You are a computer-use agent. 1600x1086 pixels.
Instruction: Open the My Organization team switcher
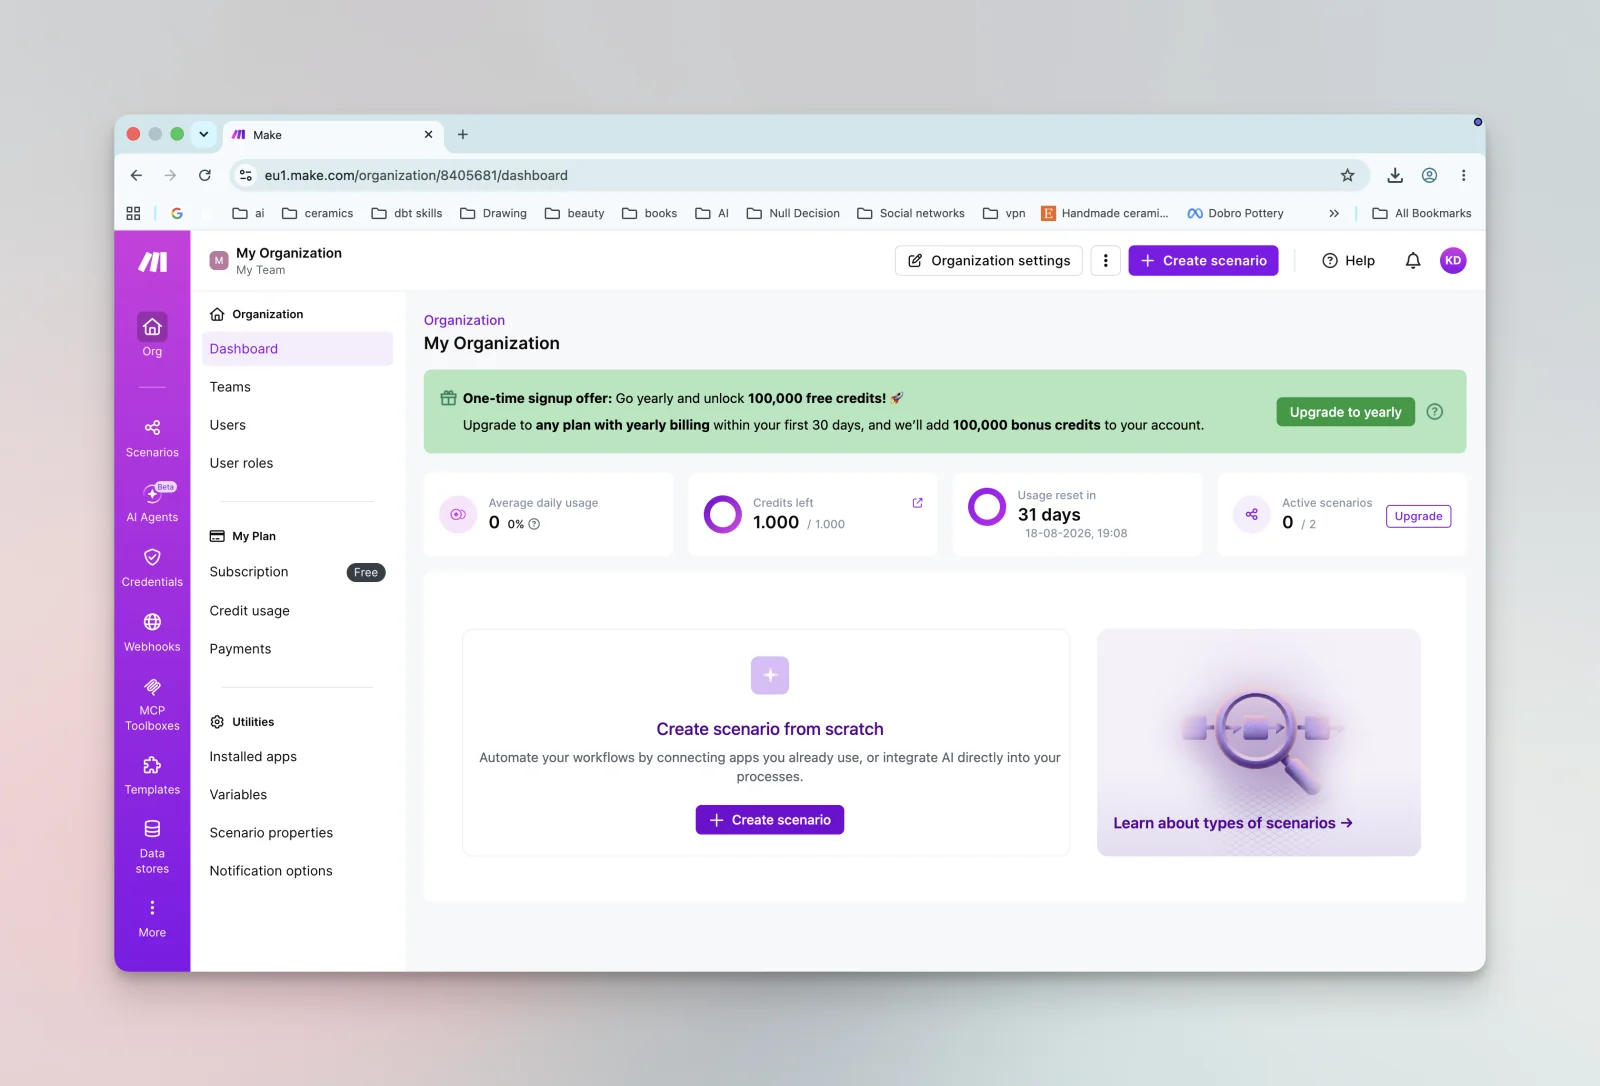pos(276,261)
